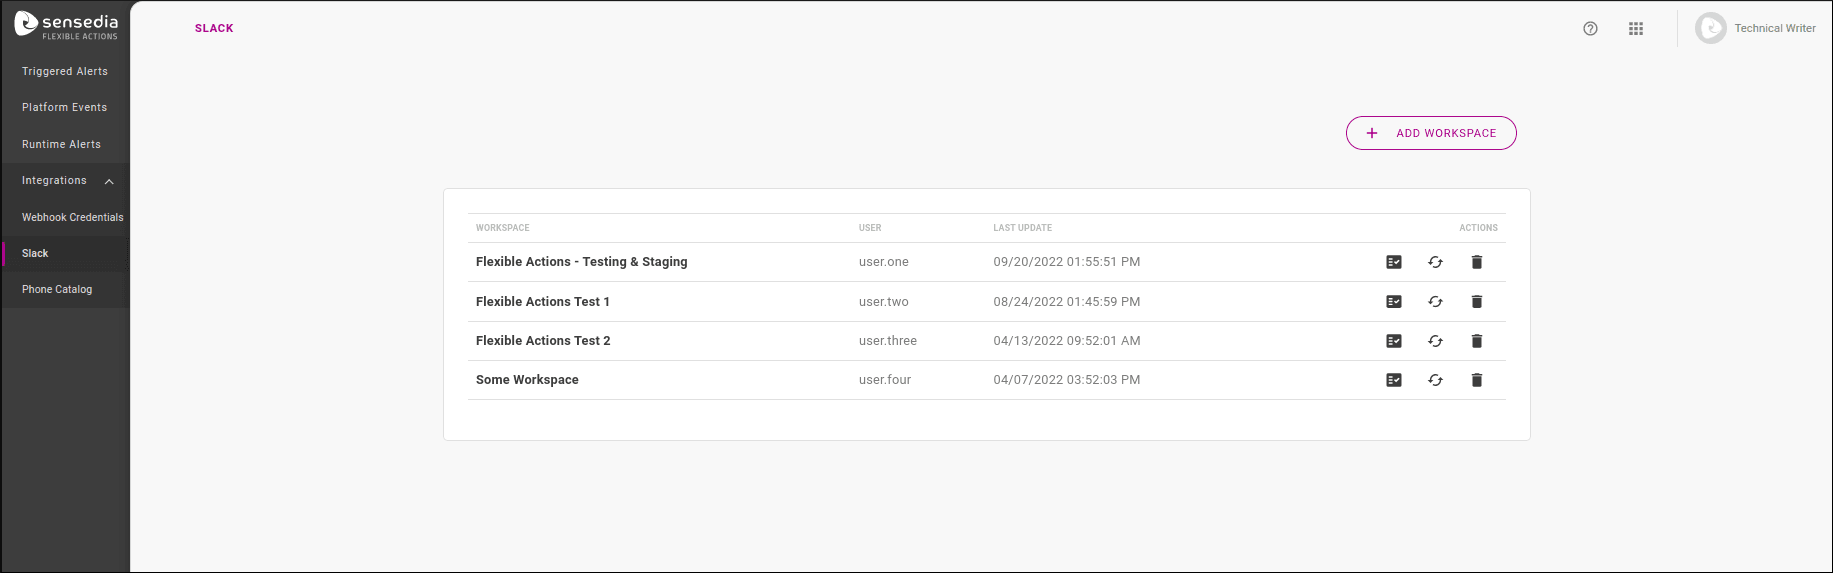Click the SLACK page title
Screen dimensions: 1833x573
pyautogui.click(x=214, y=28)
